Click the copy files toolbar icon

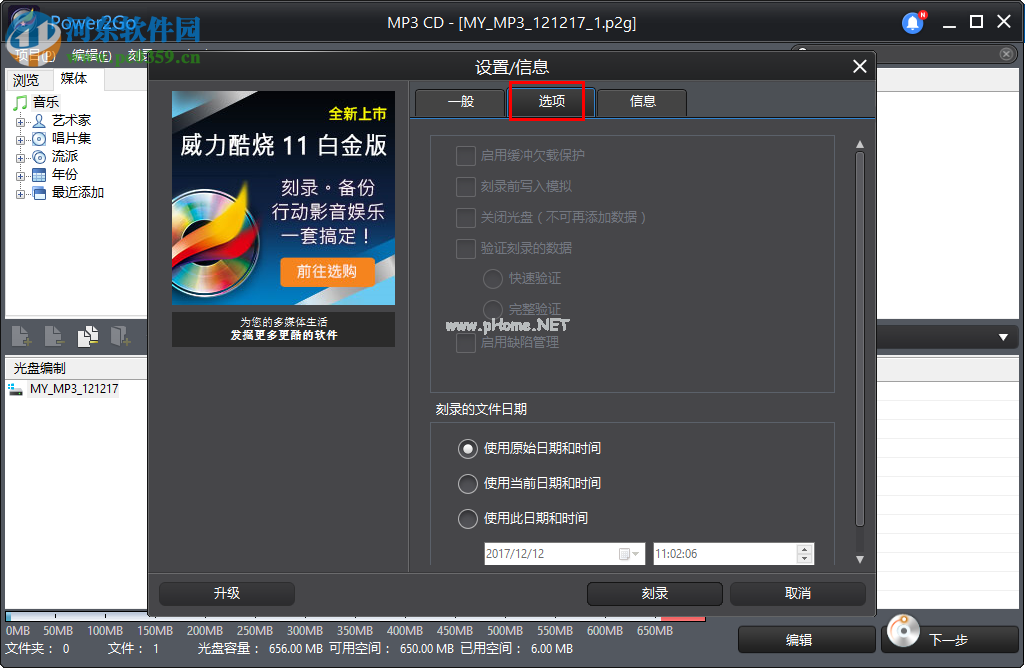point(87,336)
